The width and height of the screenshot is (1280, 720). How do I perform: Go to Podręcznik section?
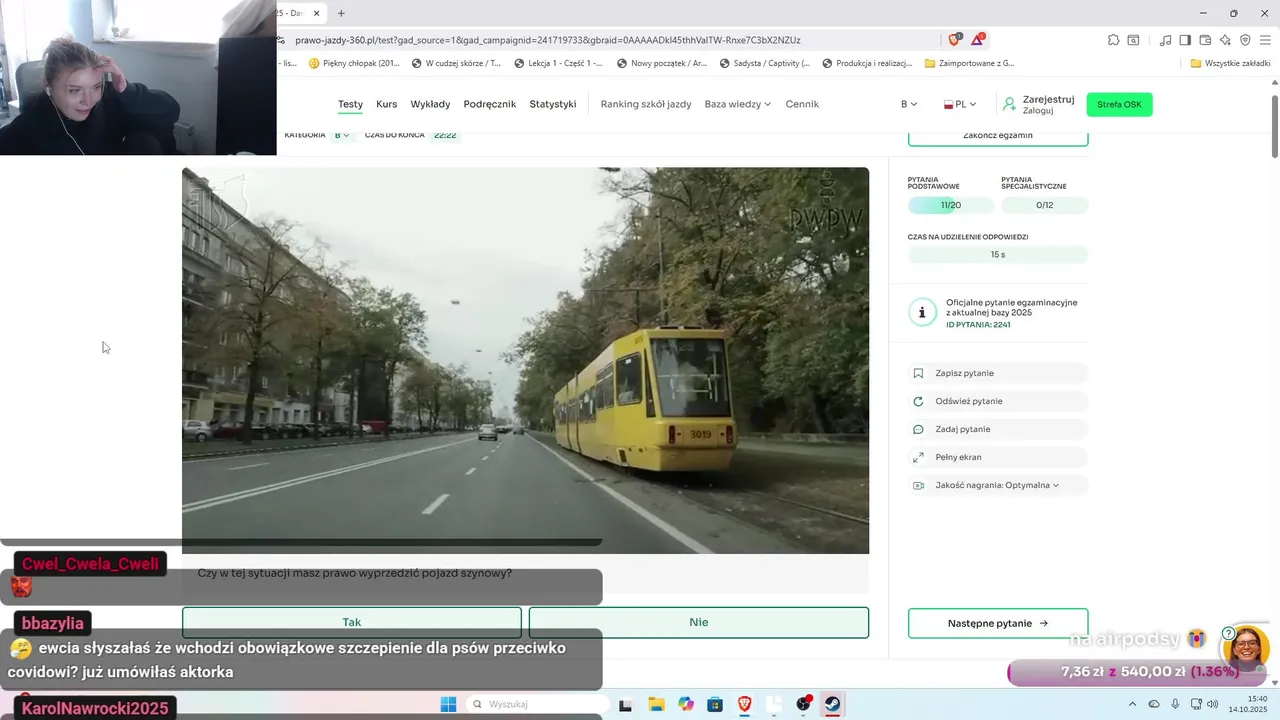pos(490,104)
